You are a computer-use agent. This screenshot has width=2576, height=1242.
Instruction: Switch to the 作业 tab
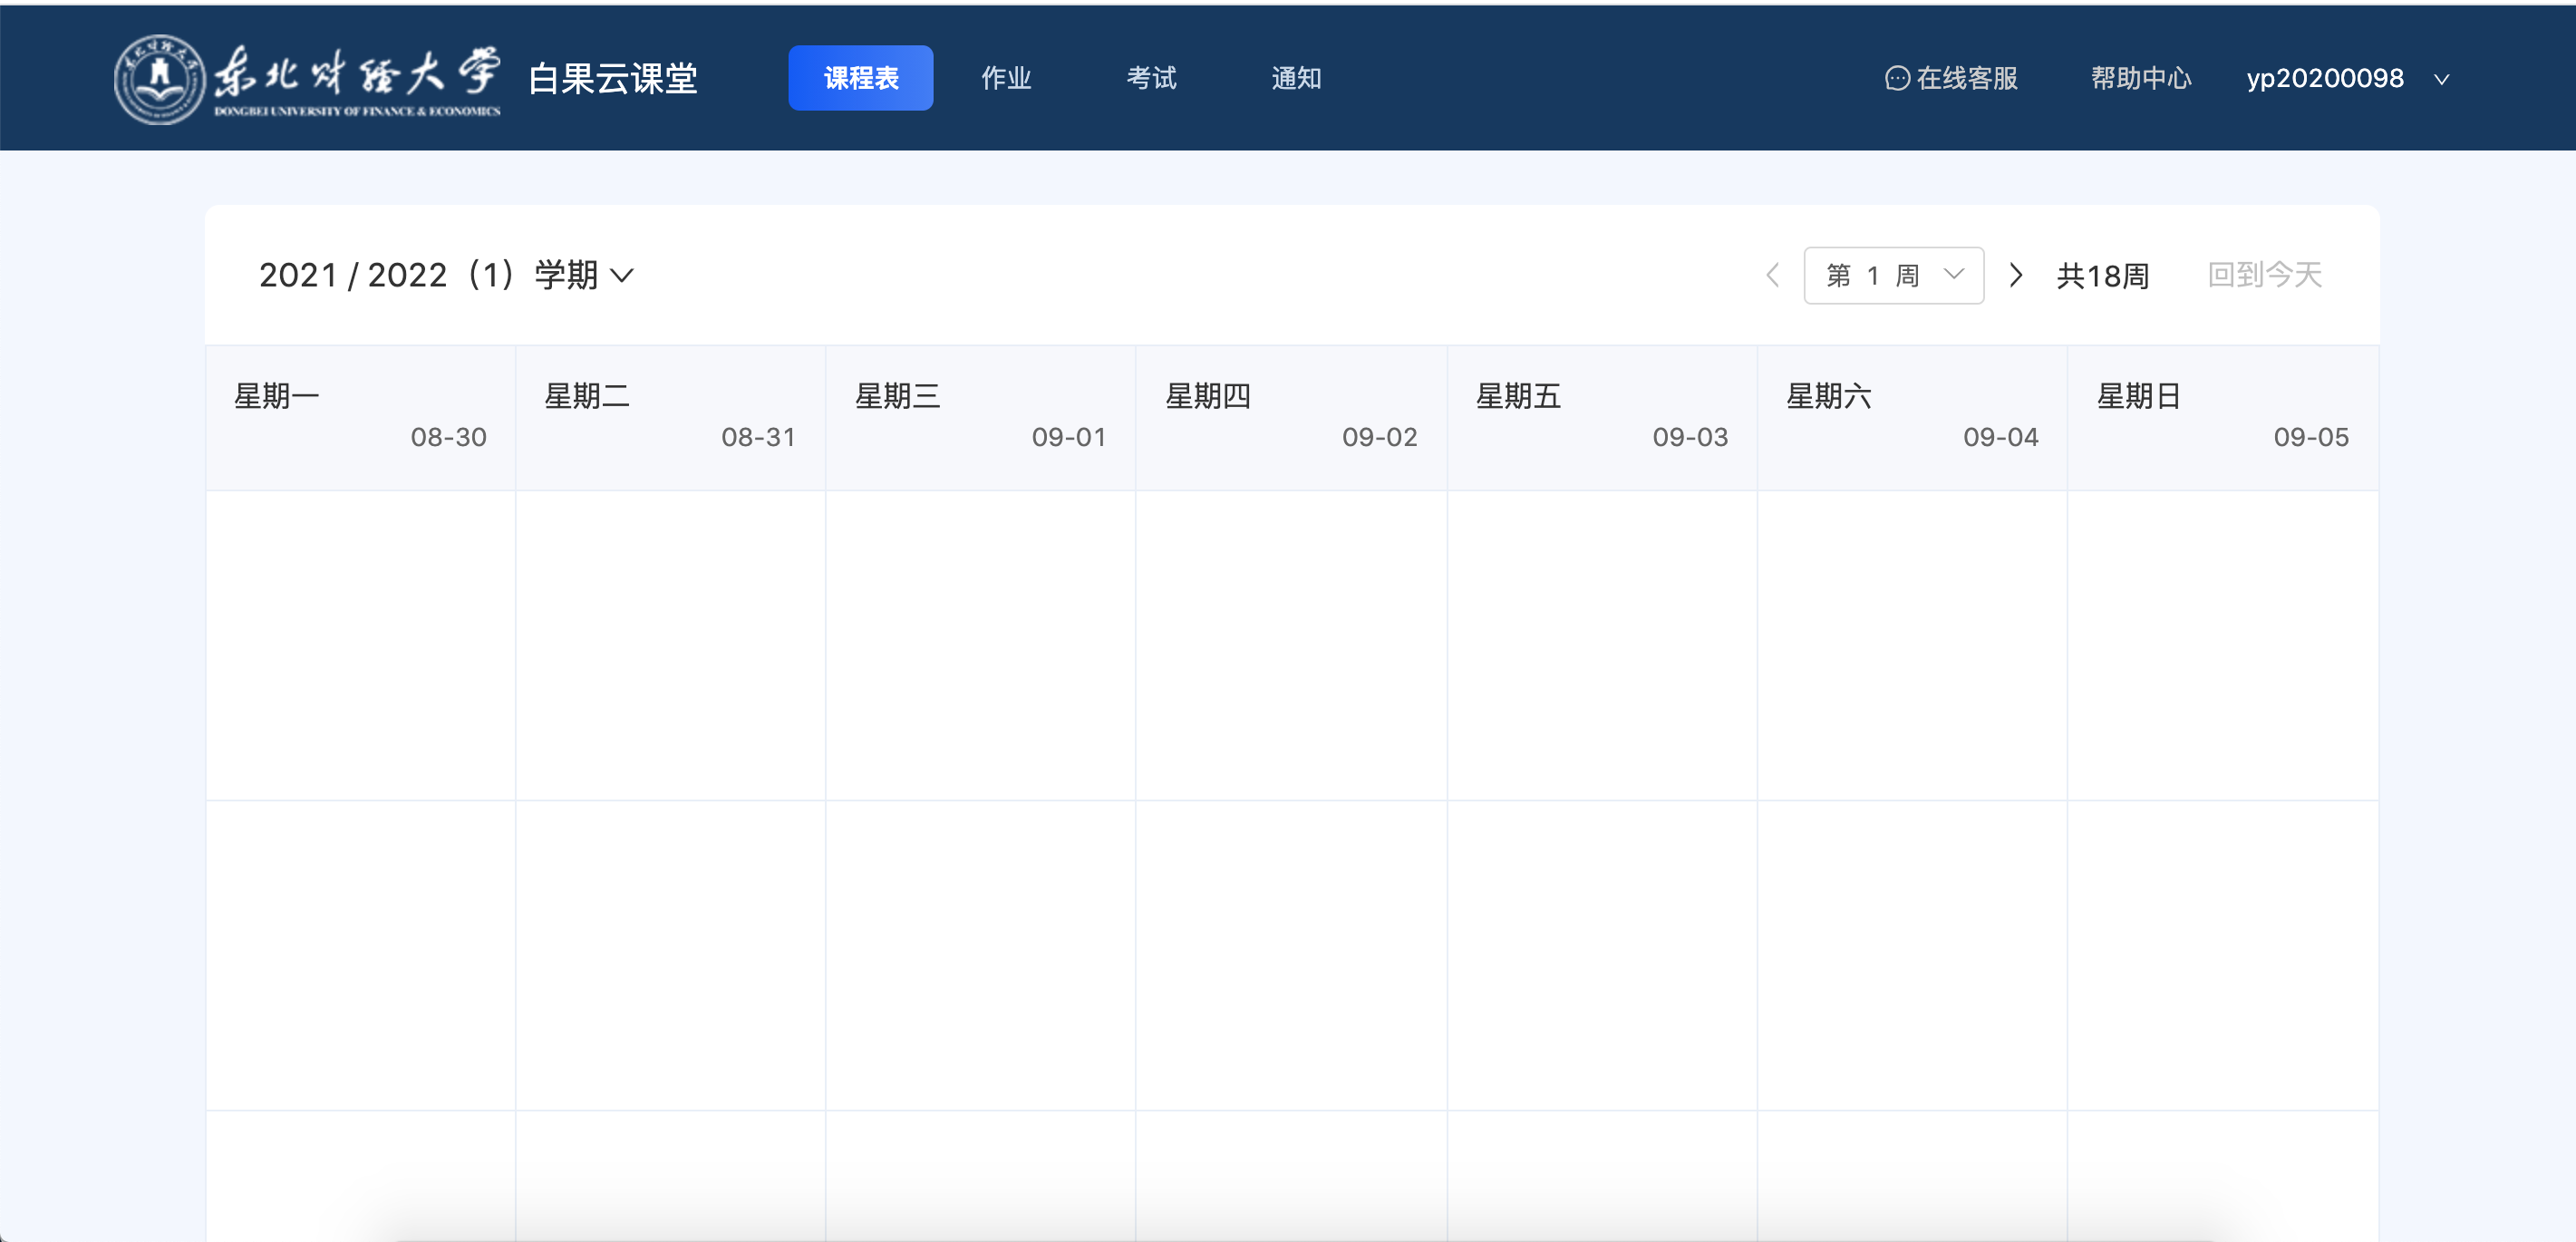[x=1005, y=78]
